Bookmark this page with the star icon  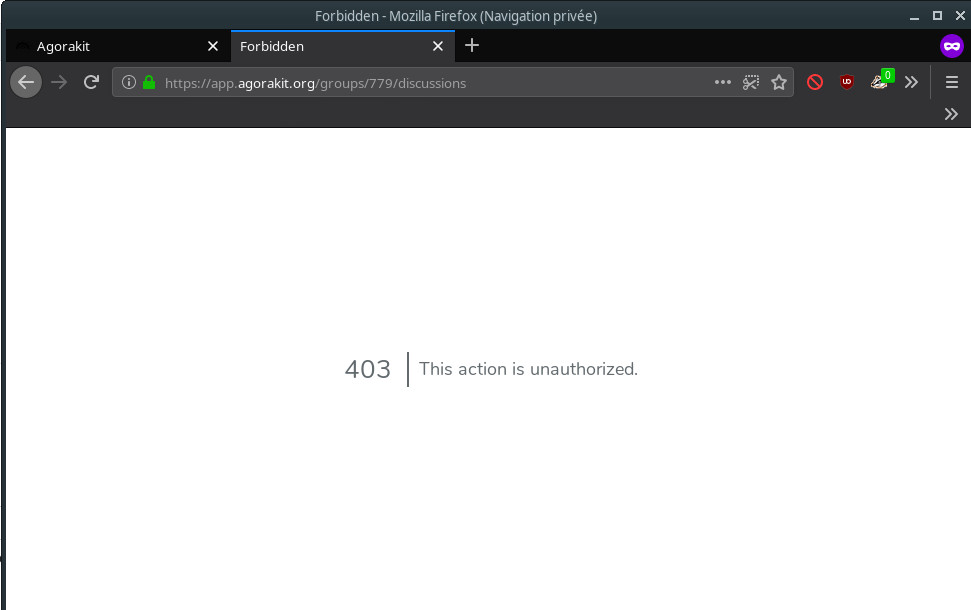(779, 83)
